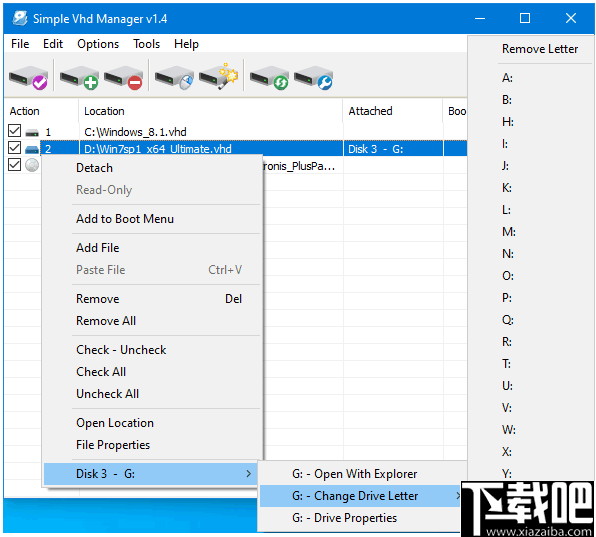
Task: Toggle the checkbox for D:\Win7sp1_x64_Ultimate.vhd row
Action: tap(14, 147)
